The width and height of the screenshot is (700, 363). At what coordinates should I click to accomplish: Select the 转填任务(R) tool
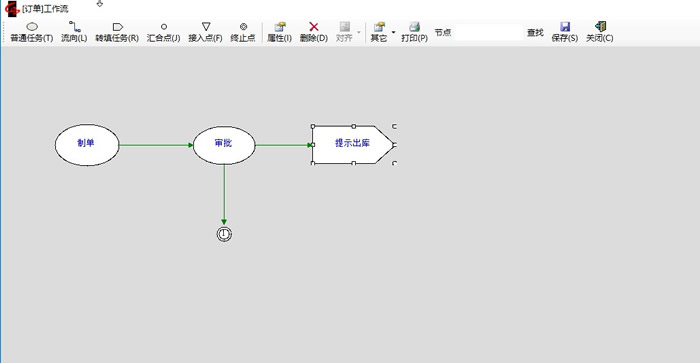point(117,33)
